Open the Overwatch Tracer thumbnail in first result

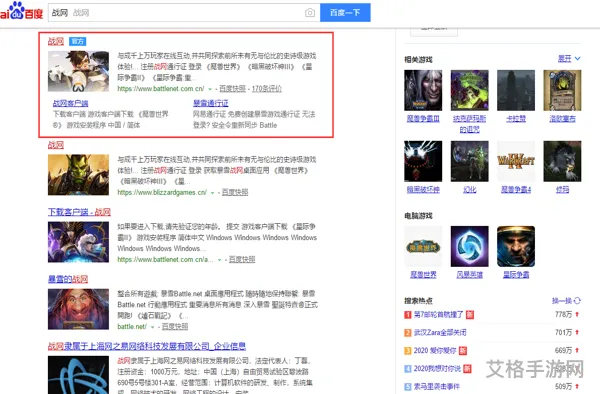78,71
